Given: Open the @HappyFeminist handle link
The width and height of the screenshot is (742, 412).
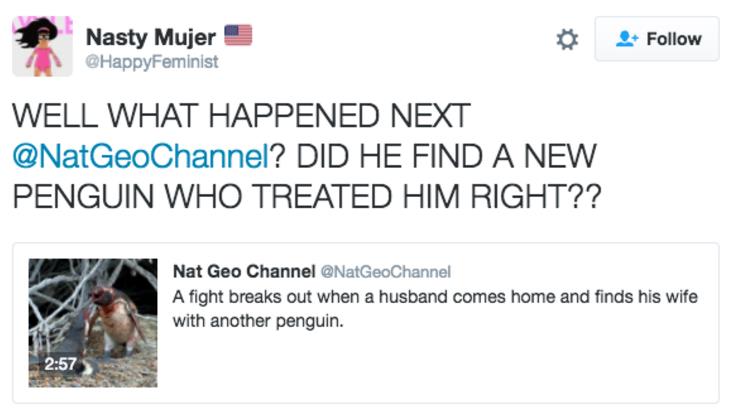Looking at the screenshot, I should [x=151, y=62].
